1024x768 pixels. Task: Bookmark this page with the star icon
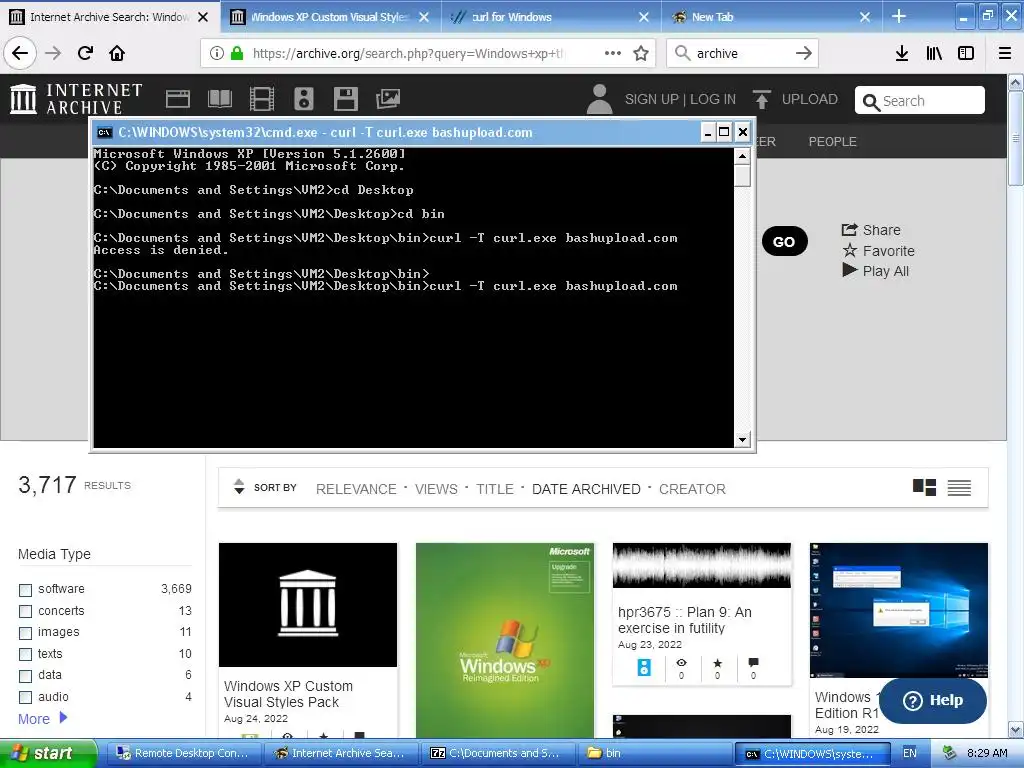(x=641, y=53)
